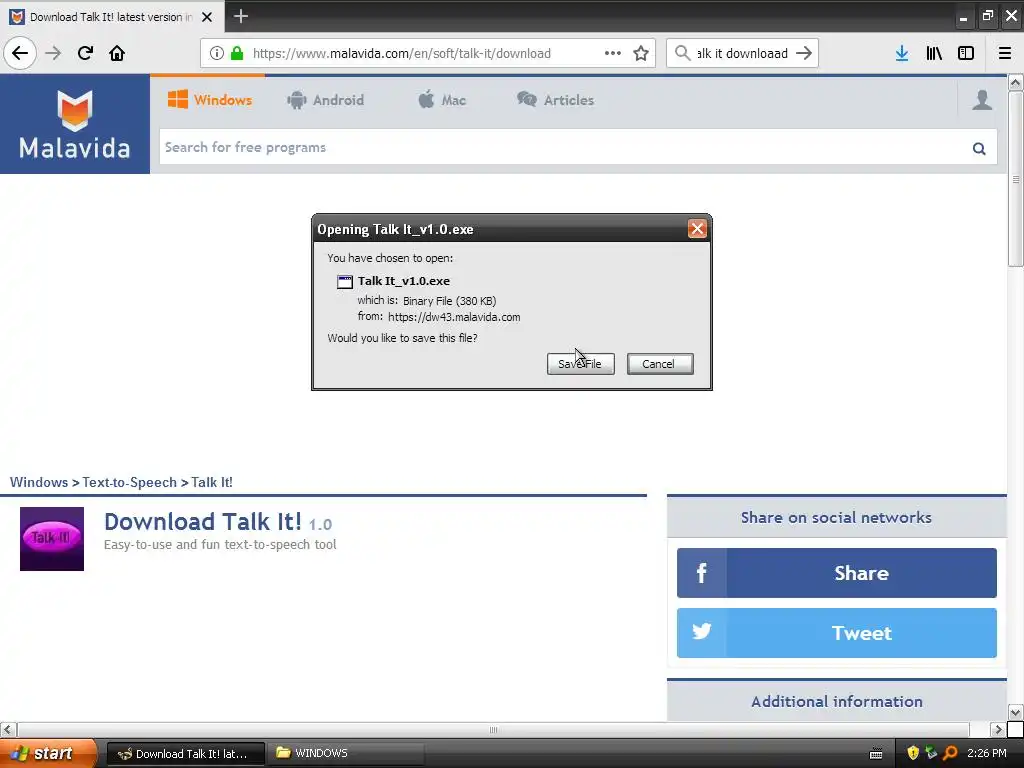The image size is (1024, 768).
Task: Follow the Talk It! breadcrumb link
Action: [212, 482]
